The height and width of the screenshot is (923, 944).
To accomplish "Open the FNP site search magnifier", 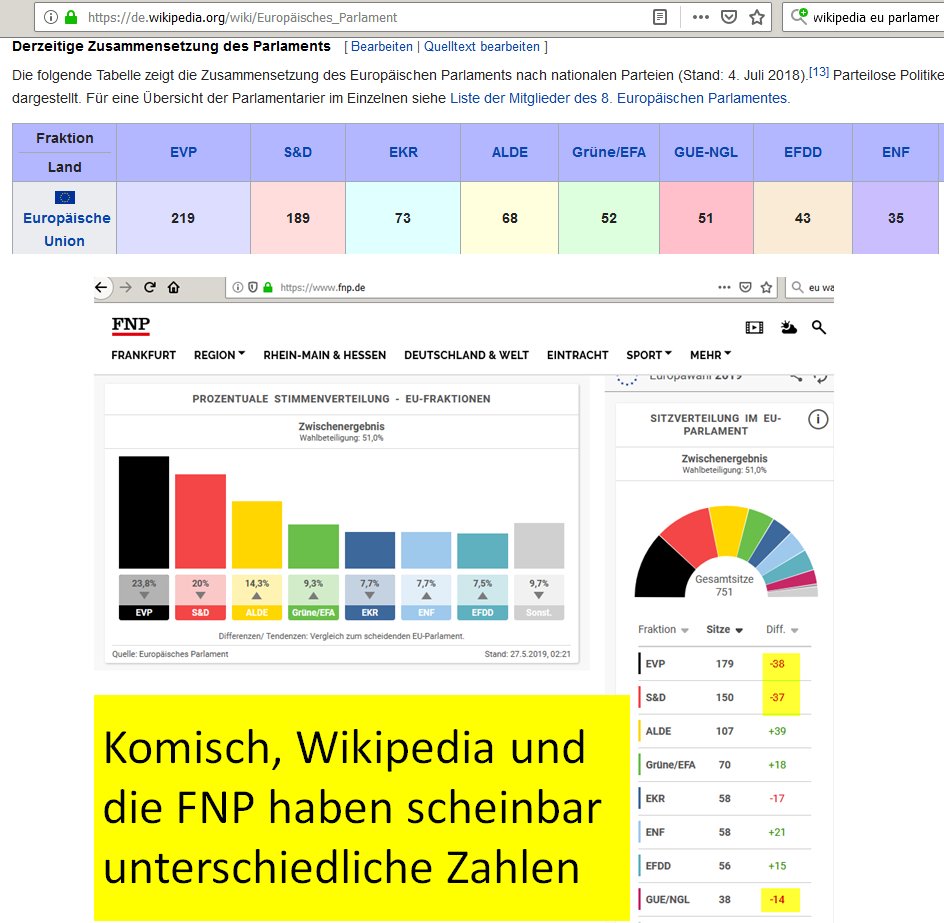I will click(819, 327).
